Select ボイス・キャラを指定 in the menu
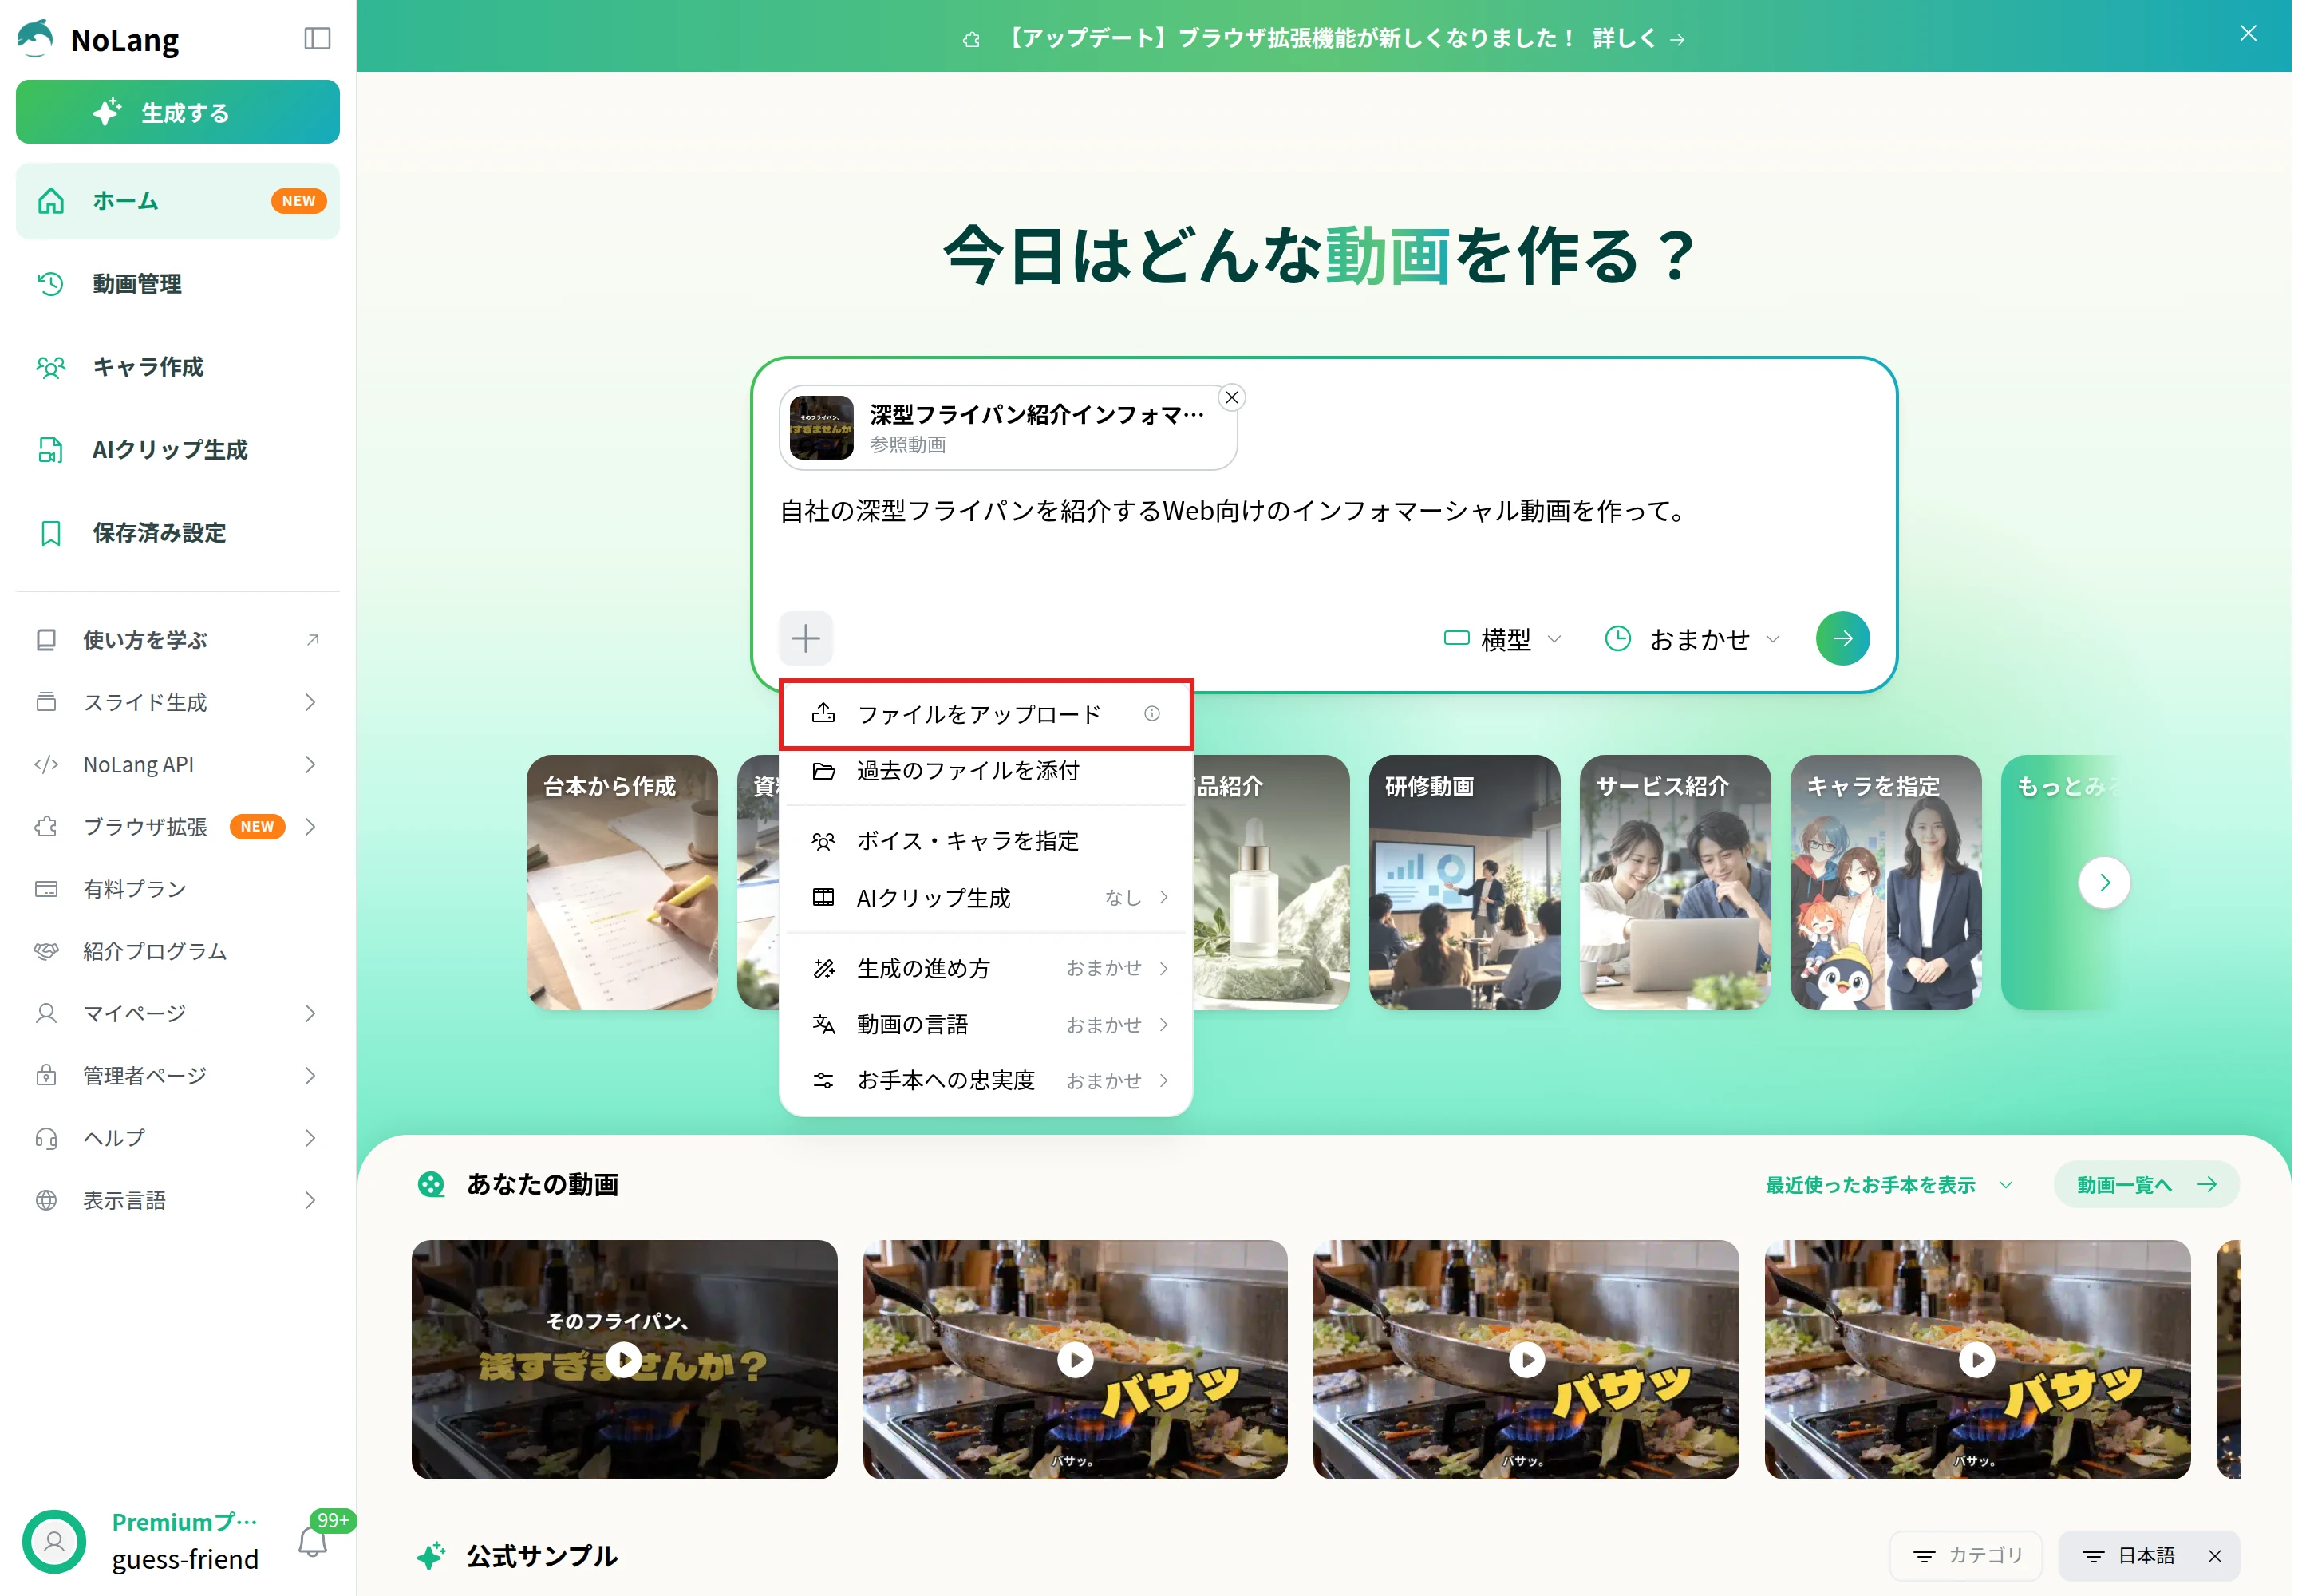 click(985, 841)
